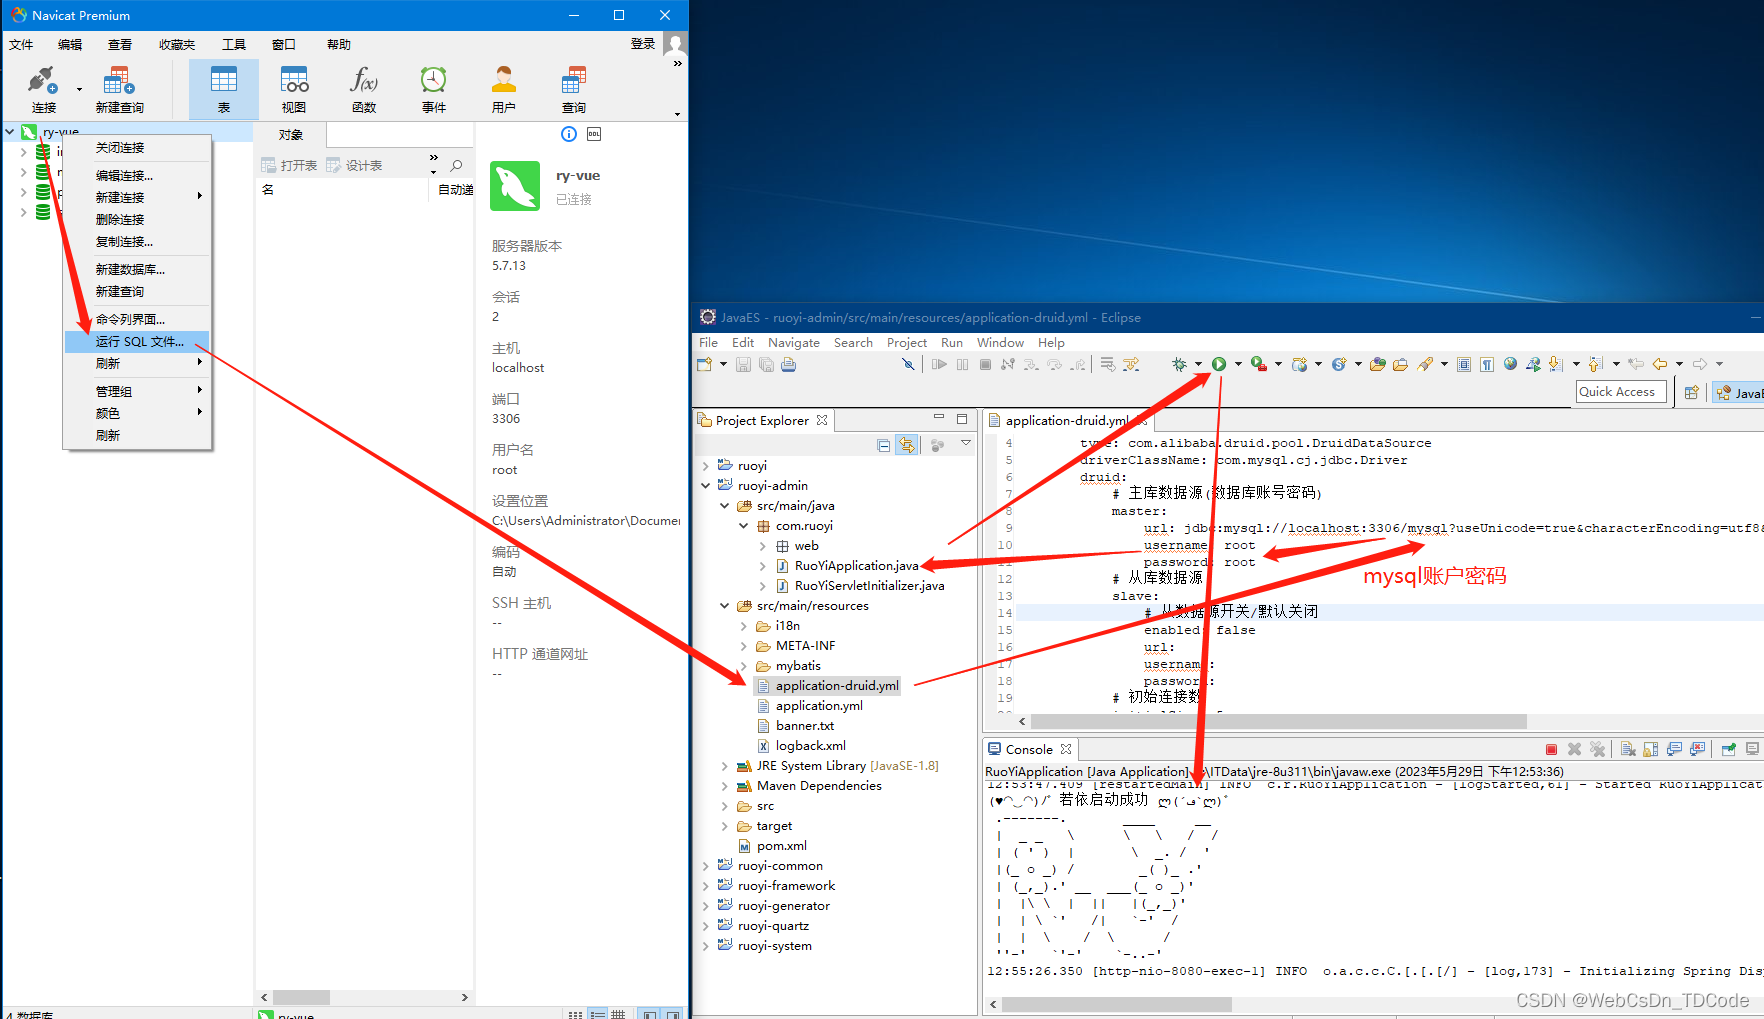This screenshot has height=1019, width=1764.
Task: Run the application with Eclipse Run button
Action: point(1221,363)
